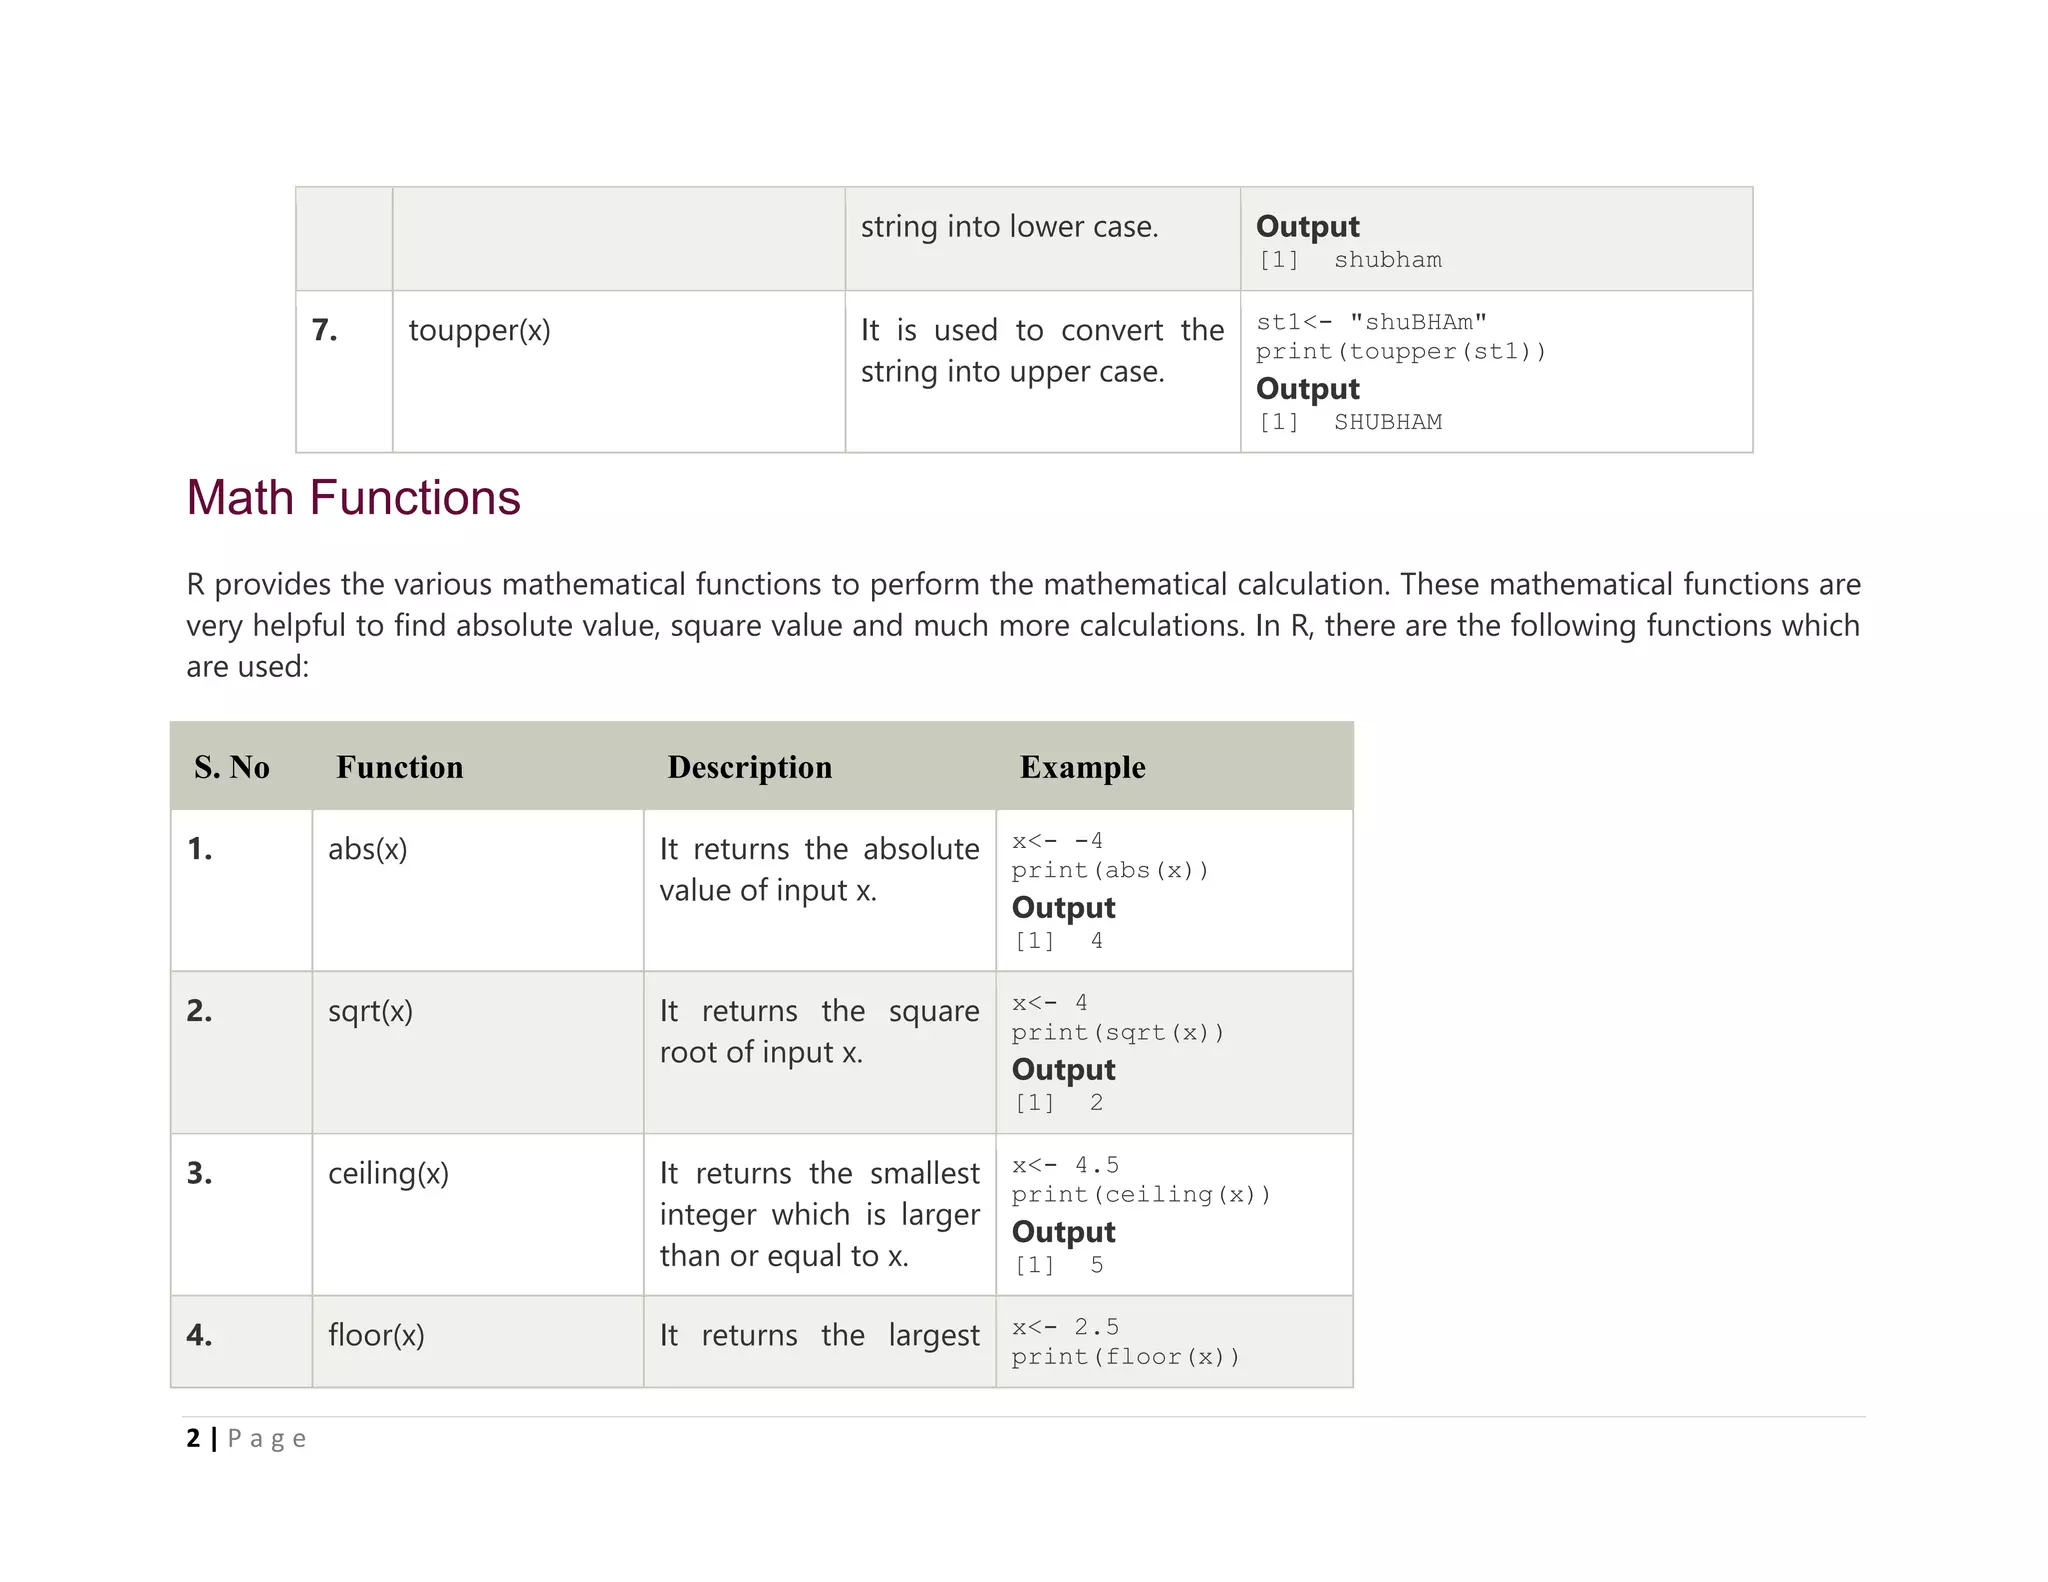Click the Example column header
The image size is (2048, 1582).
[x=1083, y=767]
